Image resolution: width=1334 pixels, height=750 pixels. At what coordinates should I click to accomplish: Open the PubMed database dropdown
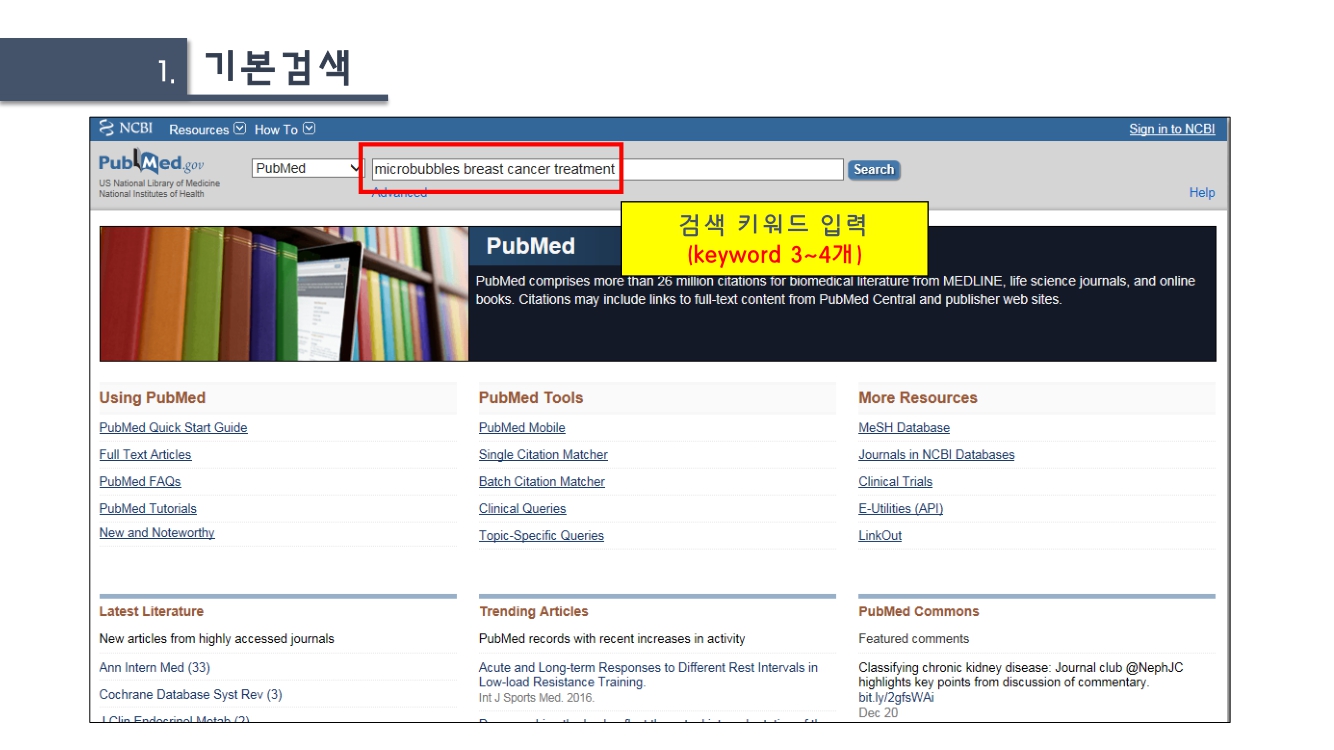tap(307, 168)
